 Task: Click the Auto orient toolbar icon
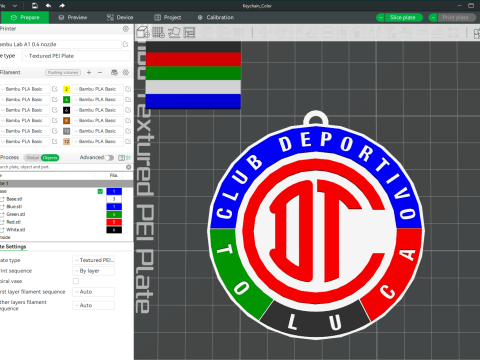tap(174, 32)
